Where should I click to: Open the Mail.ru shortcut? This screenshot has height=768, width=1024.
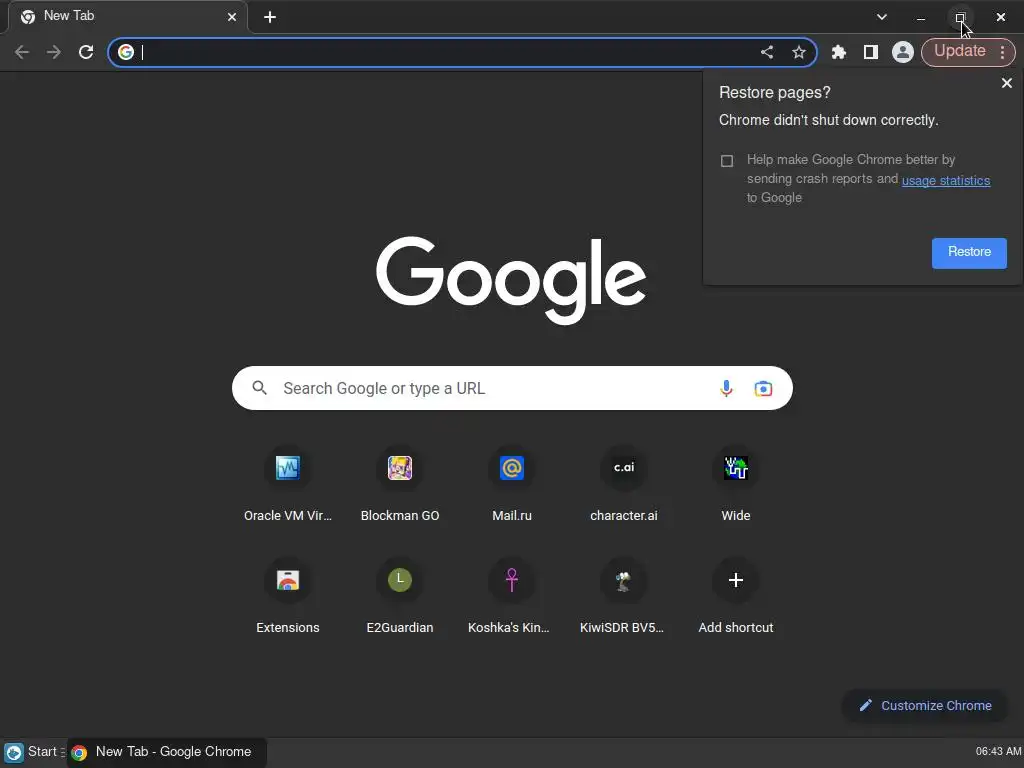tap(512, 486)
